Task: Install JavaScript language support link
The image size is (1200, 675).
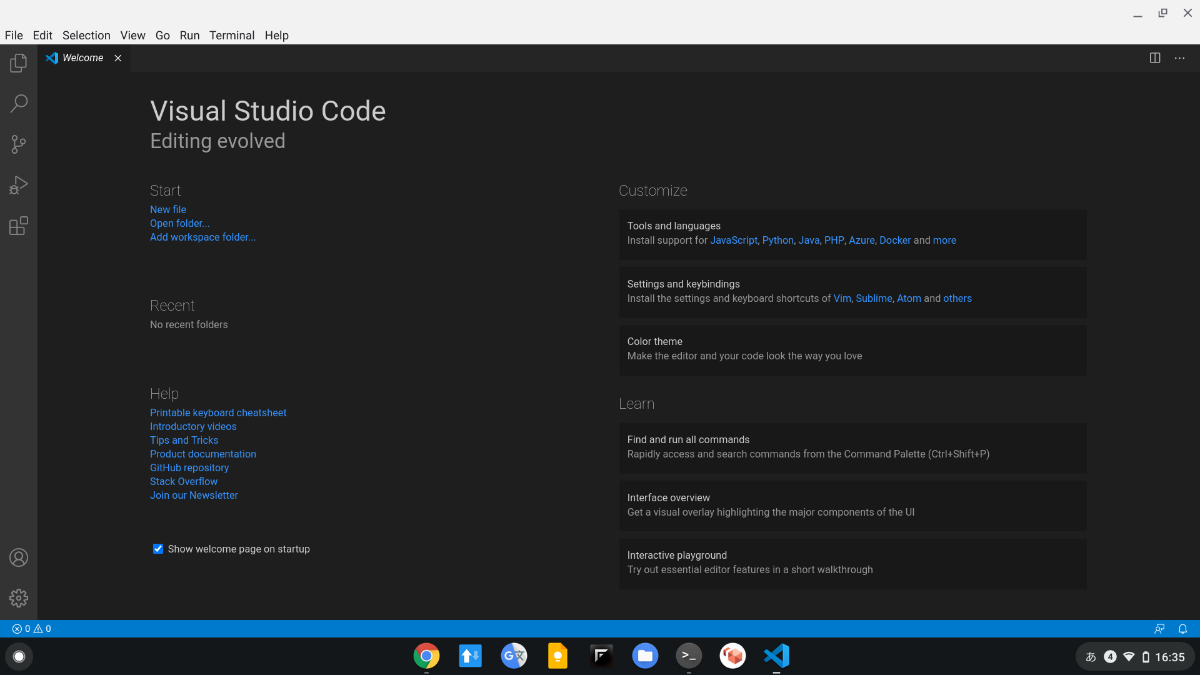Action: [734, 241]
